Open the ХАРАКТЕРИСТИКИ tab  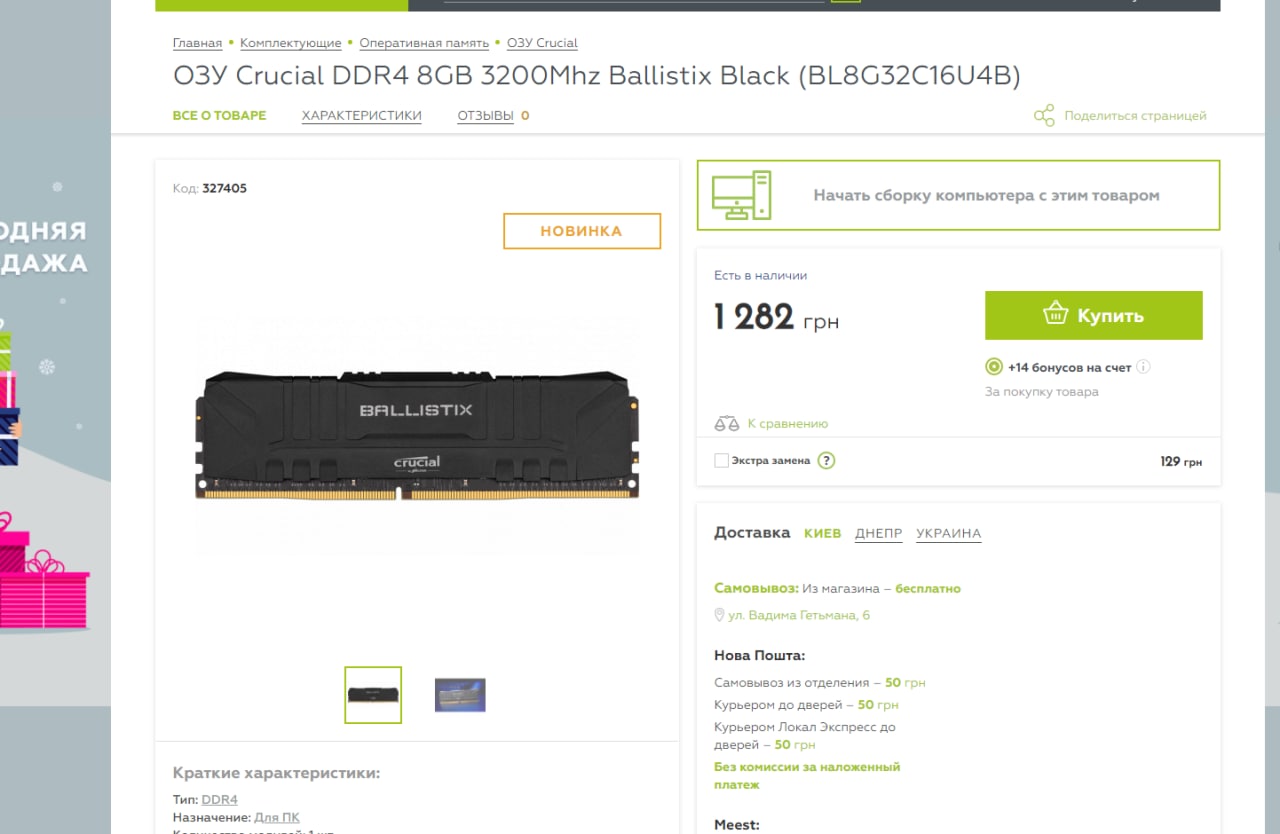(x=362, y=115)
